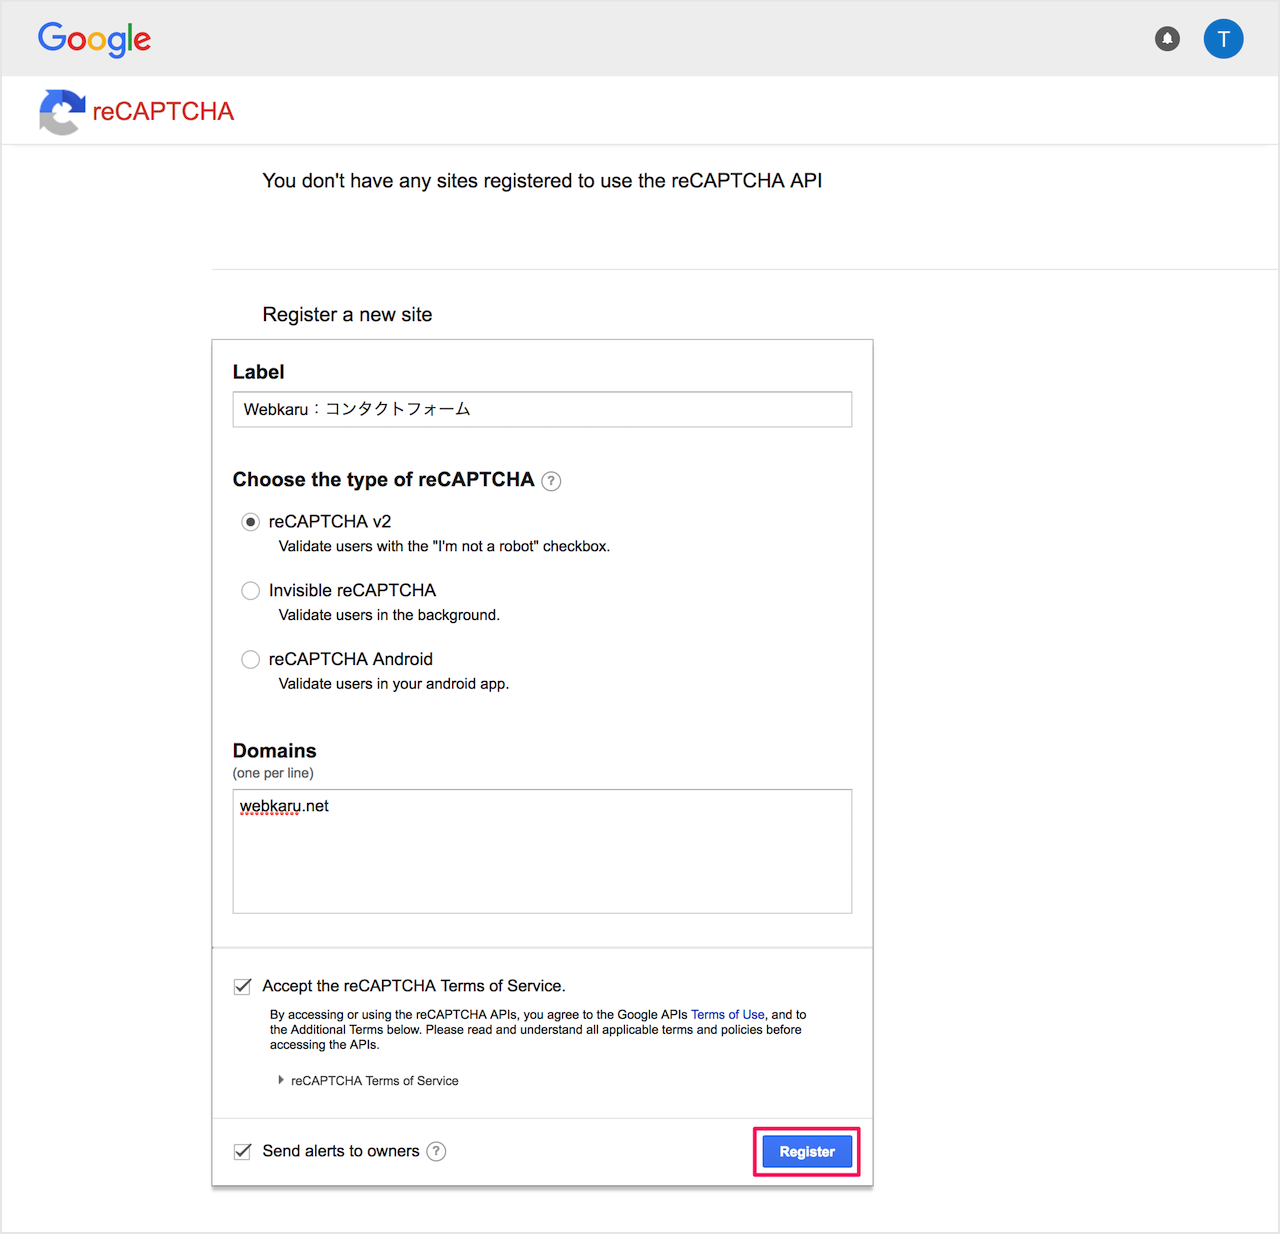
Task: Toggle the Send alerts to owners checkbox
Action: coord(242,1151)
